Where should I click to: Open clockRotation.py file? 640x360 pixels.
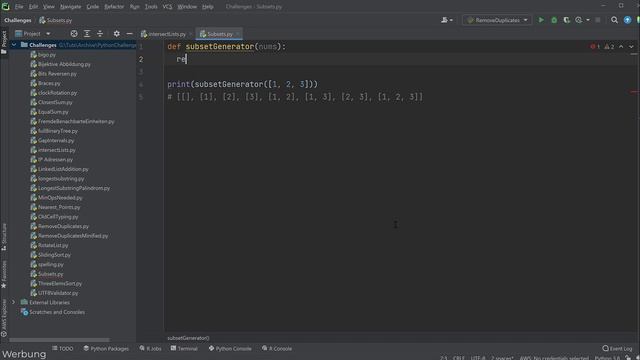point(57,93)
